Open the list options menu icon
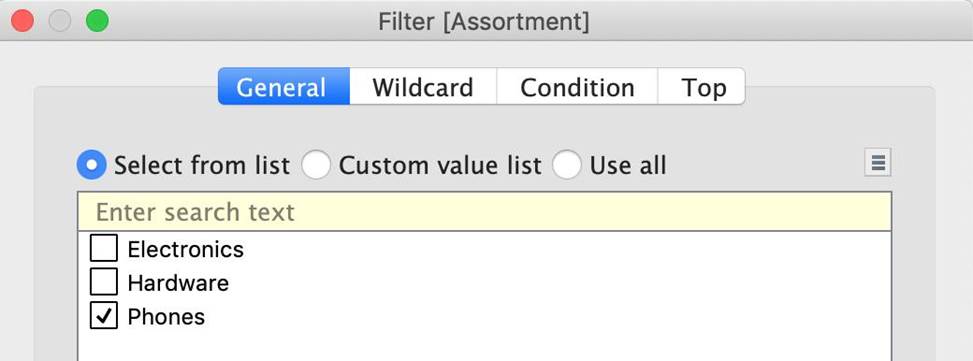The width and height of the screenshot is (973, 361). 877,163
